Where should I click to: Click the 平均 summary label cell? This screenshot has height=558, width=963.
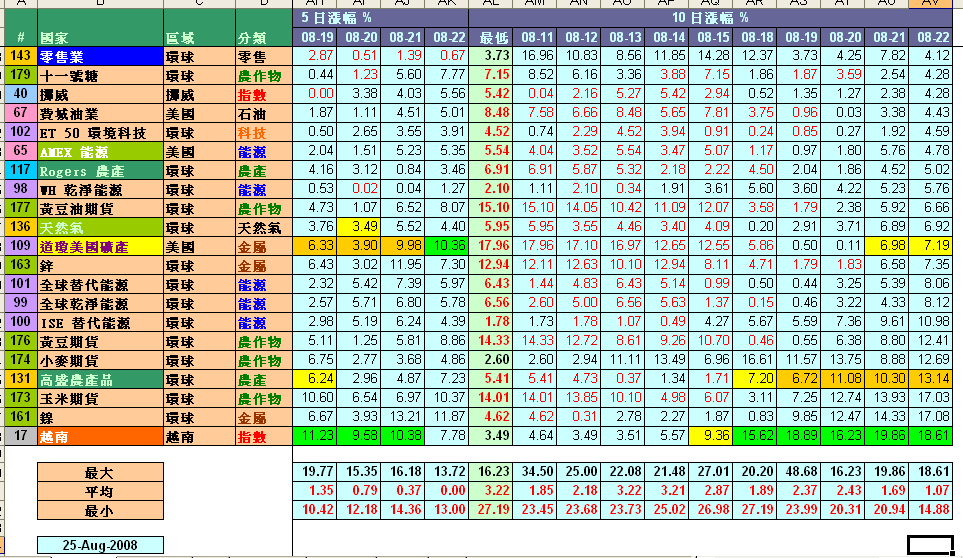click(x=100, y=491)
